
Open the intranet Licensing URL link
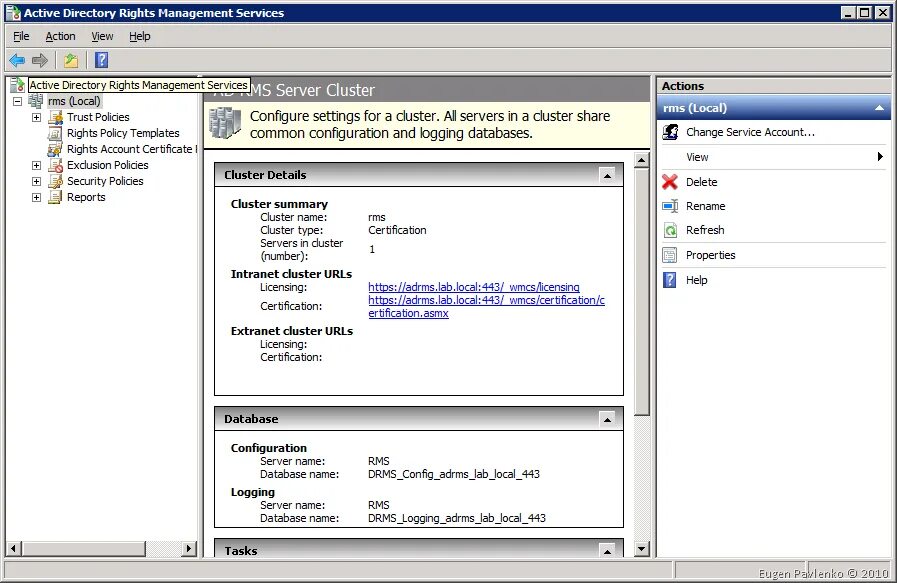point(474,287)
